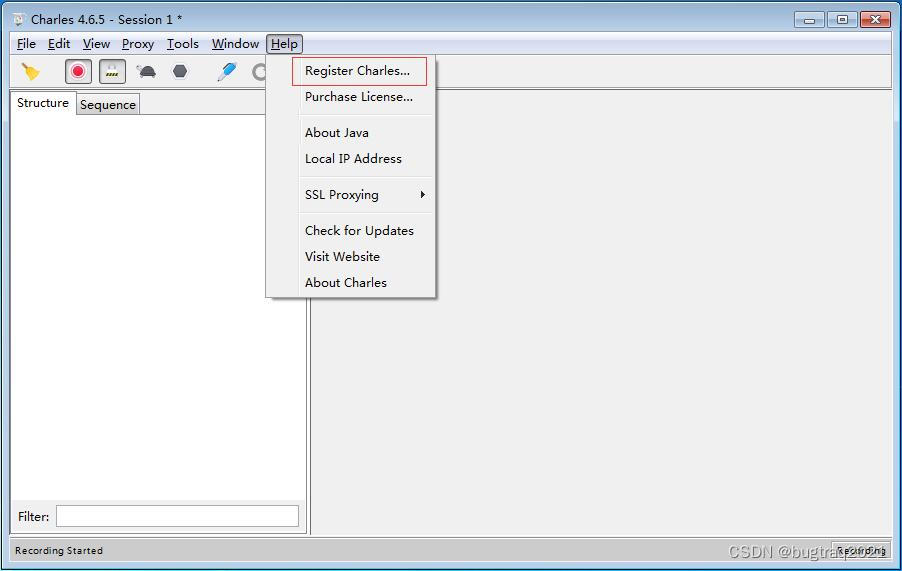Expand the SSL Proxying submenu
The image size is (902, 571).
[x=366, y=195]
